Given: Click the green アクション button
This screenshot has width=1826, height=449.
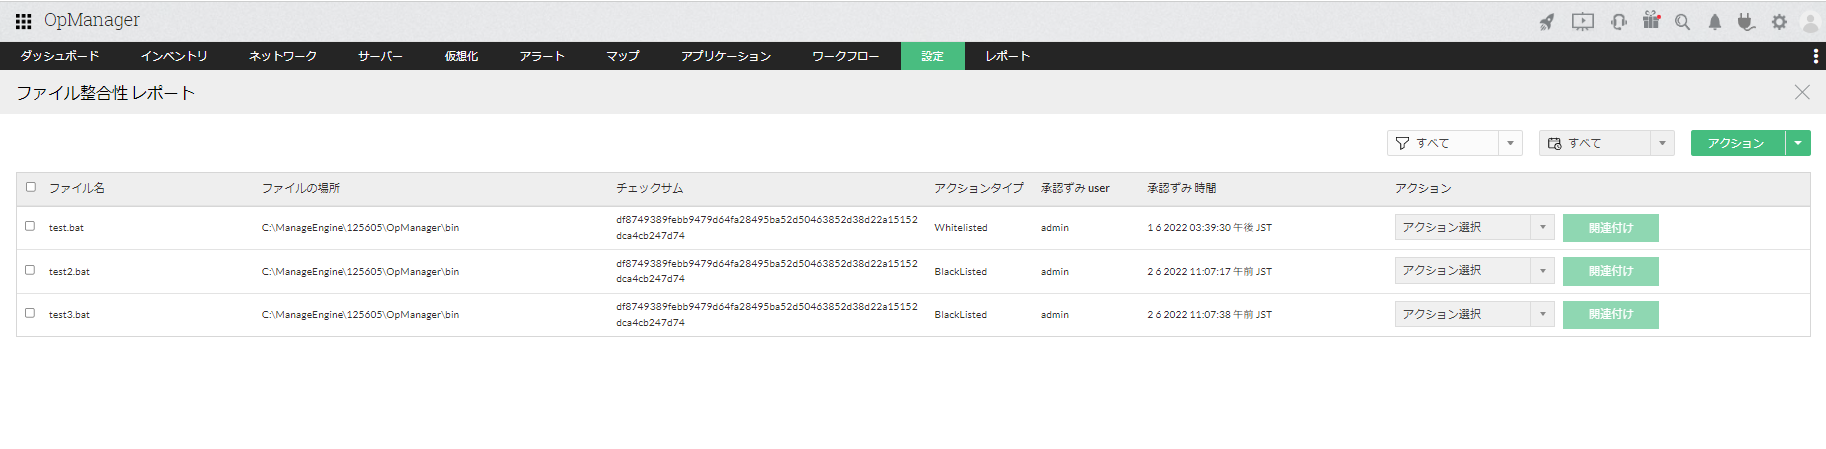Looking at the screenshot, I should (1736, 143).
